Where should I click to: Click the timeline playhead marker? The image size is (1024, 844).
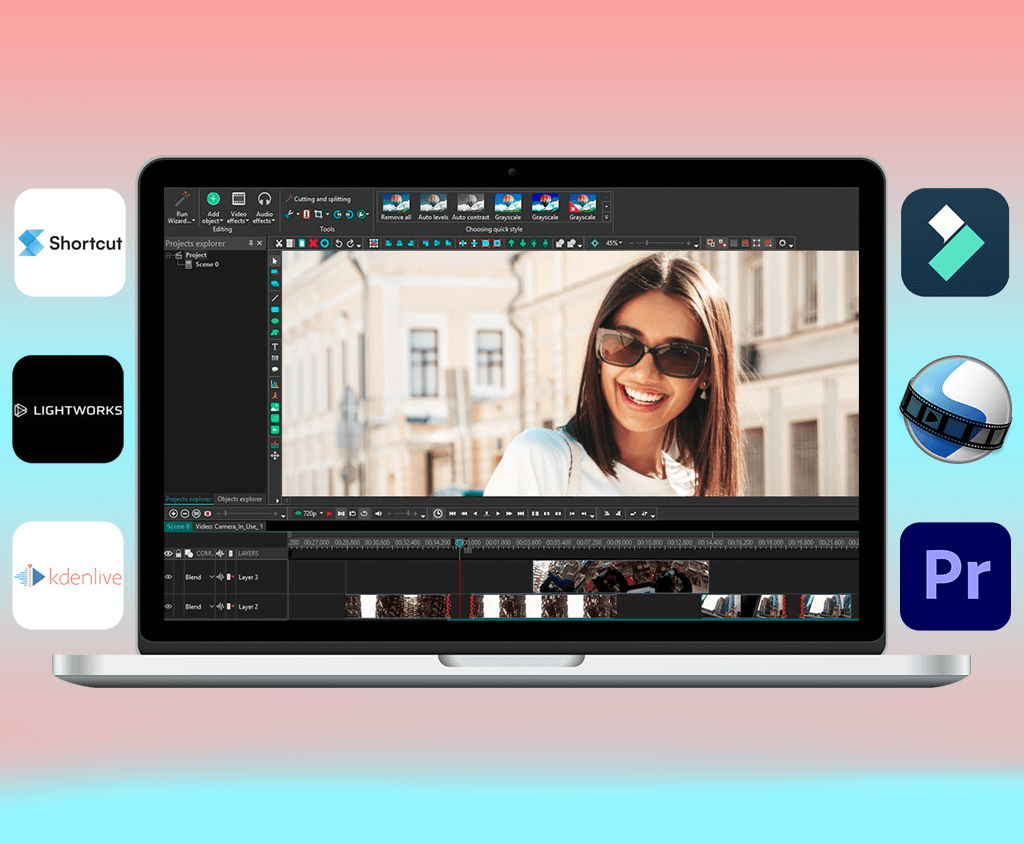tap(460, 544)
